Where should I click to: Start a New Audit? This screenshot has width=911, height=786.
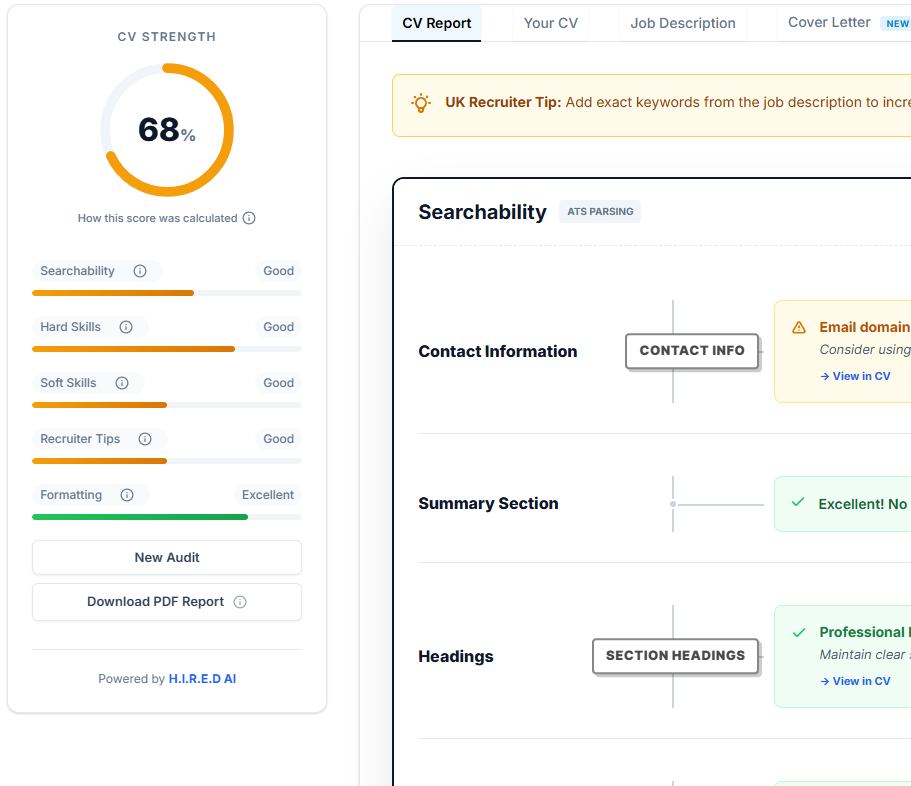point(167,558)
